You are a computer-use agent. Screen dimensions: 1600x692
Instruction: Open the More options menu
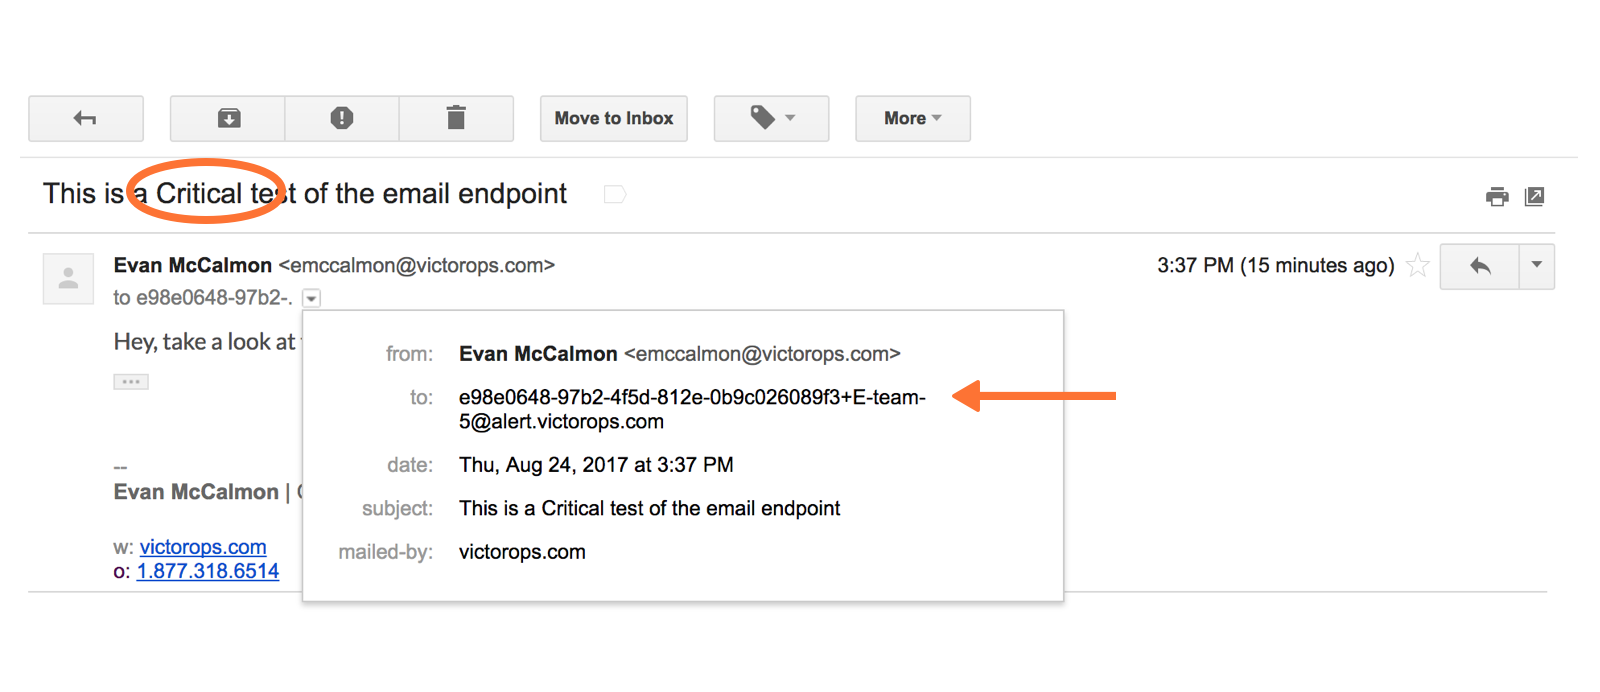913,118
